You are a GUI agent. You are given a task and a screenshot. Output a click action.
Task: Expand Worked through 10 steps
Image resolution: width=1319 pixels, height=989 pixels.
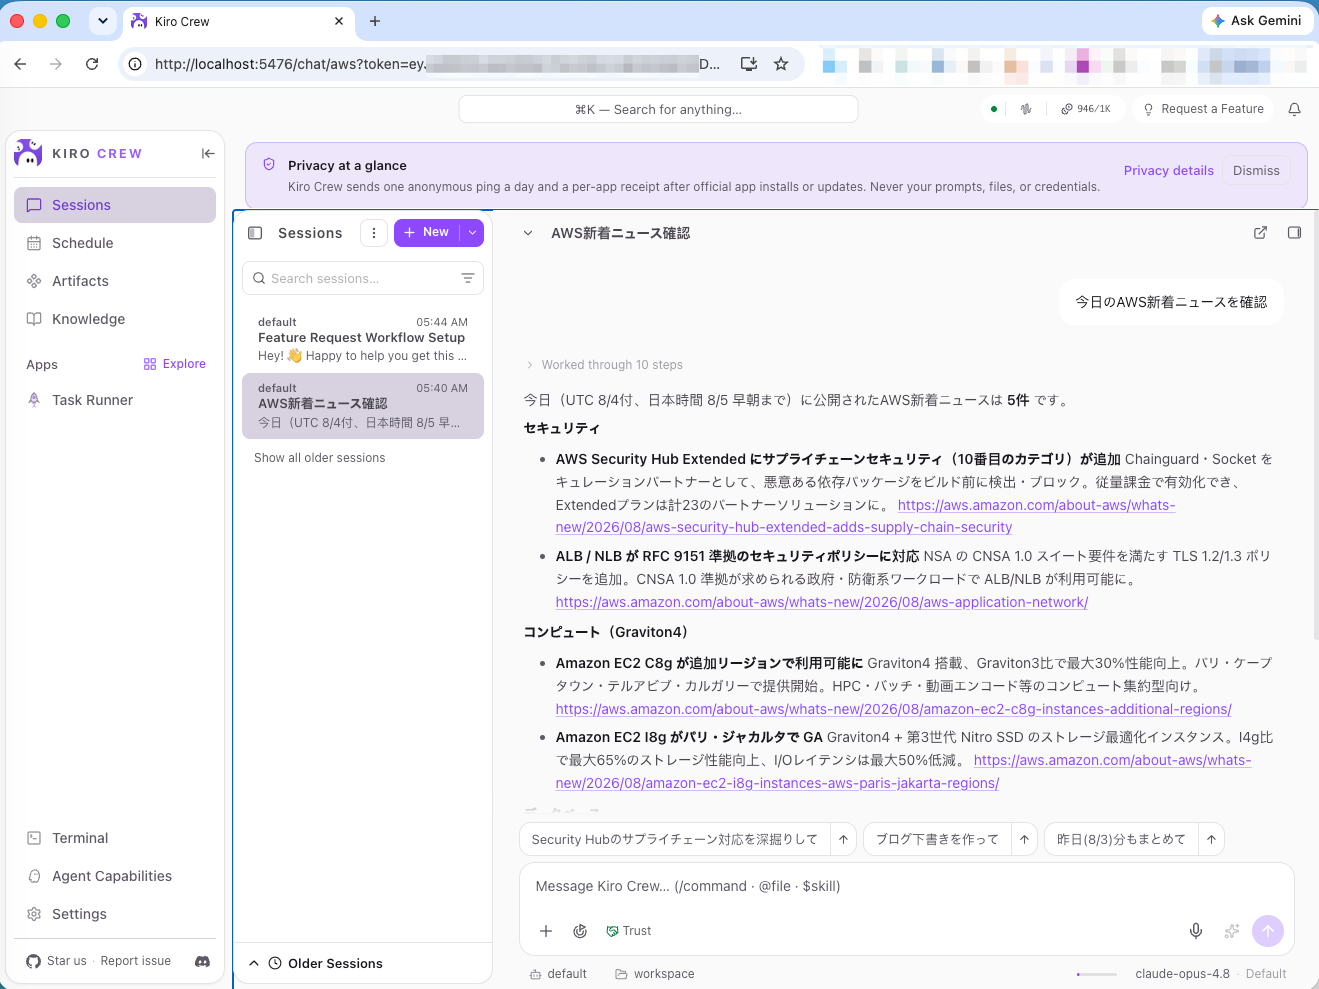604,365
